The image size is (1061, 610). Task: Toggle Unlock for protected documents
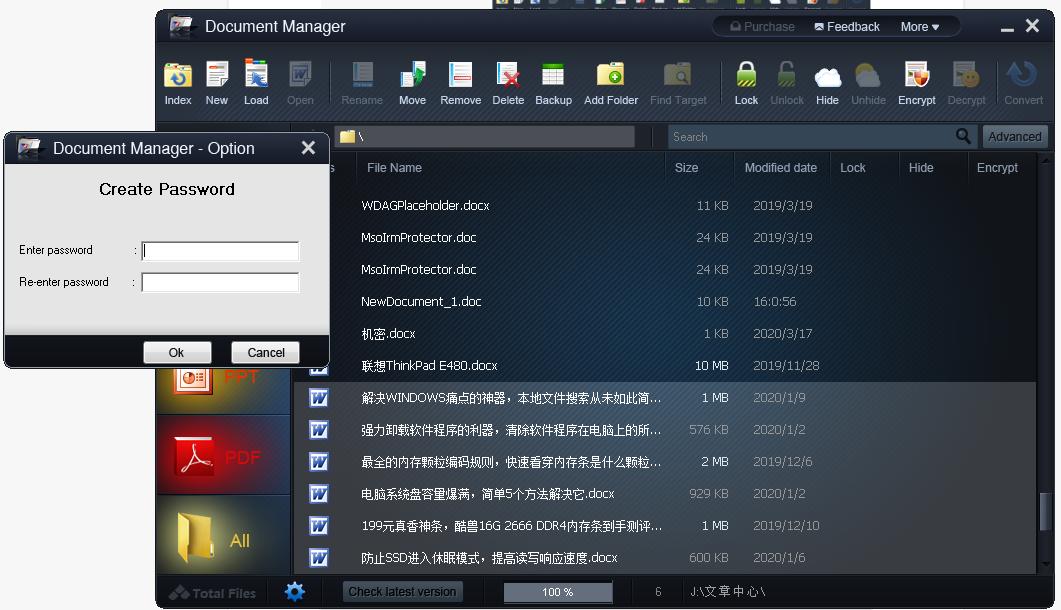(x=786, y=82)
